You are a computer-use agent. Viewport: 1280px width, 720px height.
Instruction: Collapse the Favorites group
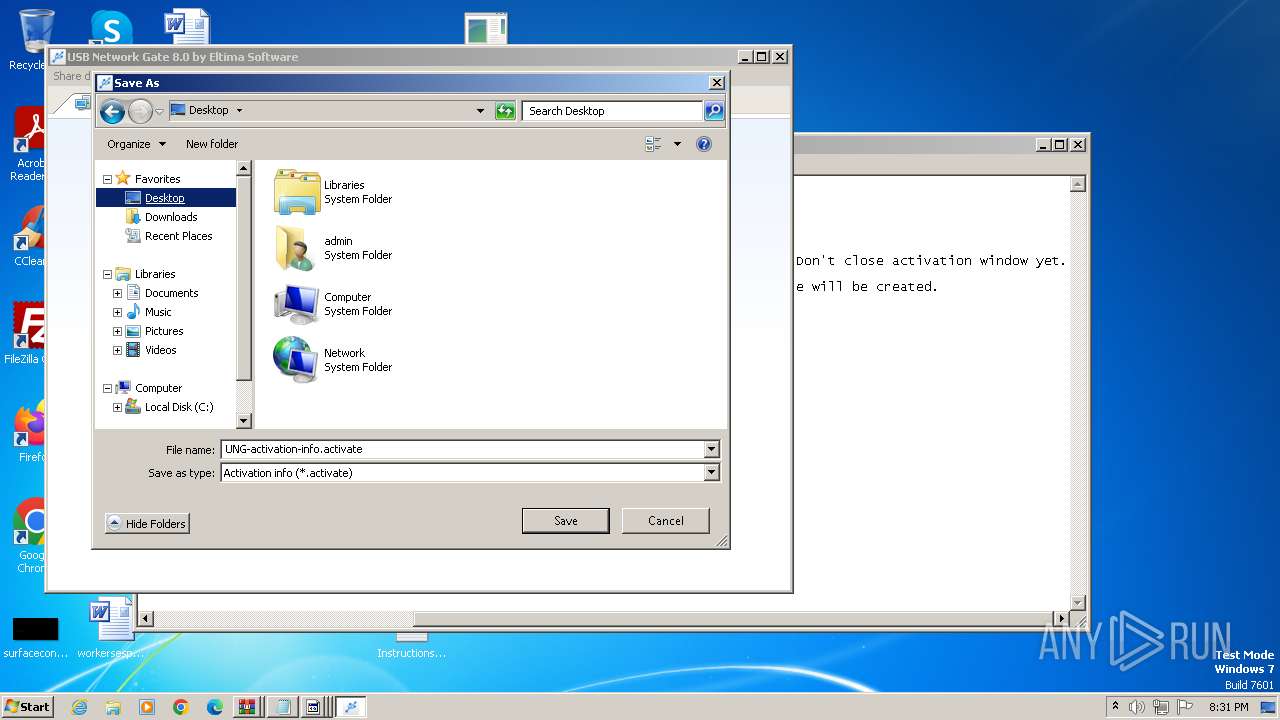(x=107, y=179)
